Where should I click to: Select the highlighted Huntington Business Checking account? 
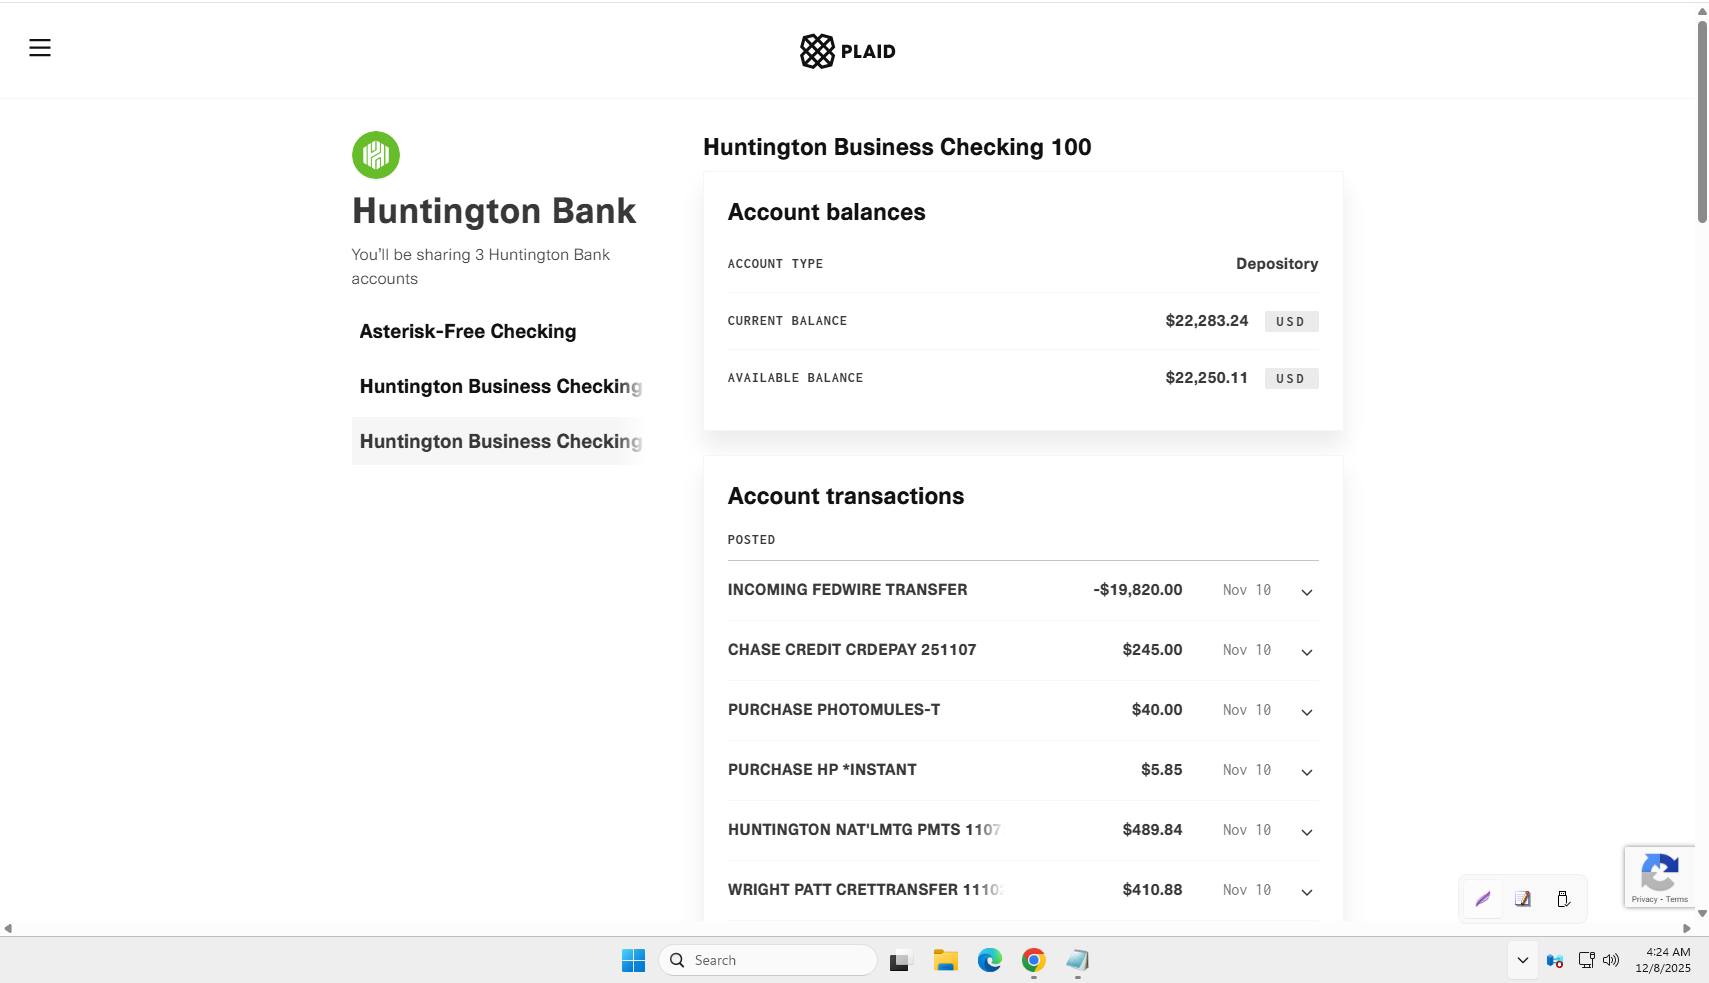[497, 441]
